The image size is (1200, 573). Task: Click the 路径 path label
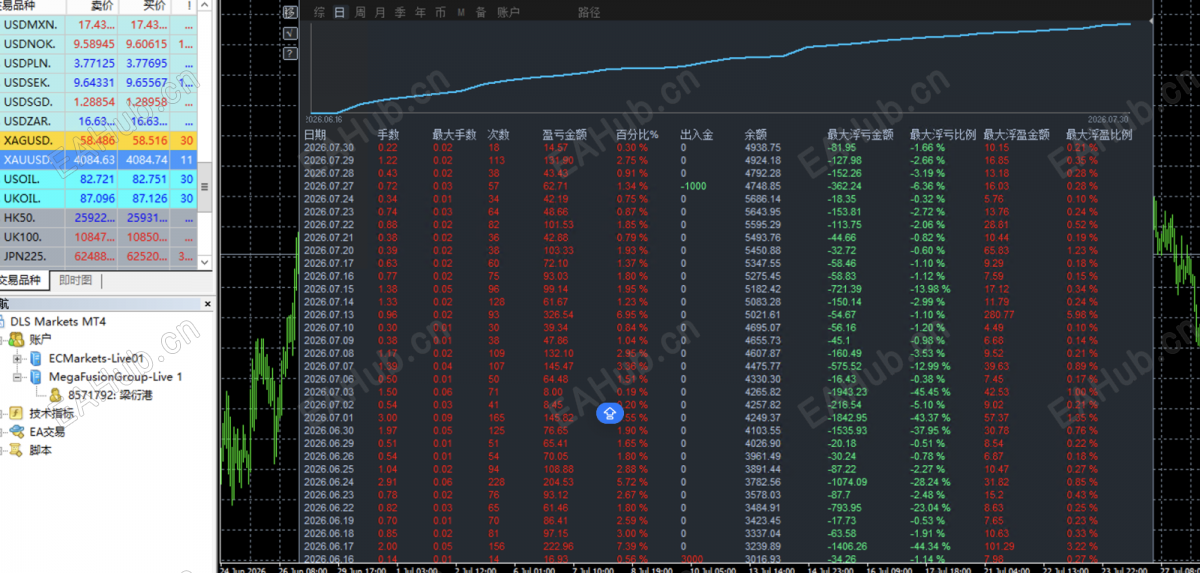click(x=589, y=13)
